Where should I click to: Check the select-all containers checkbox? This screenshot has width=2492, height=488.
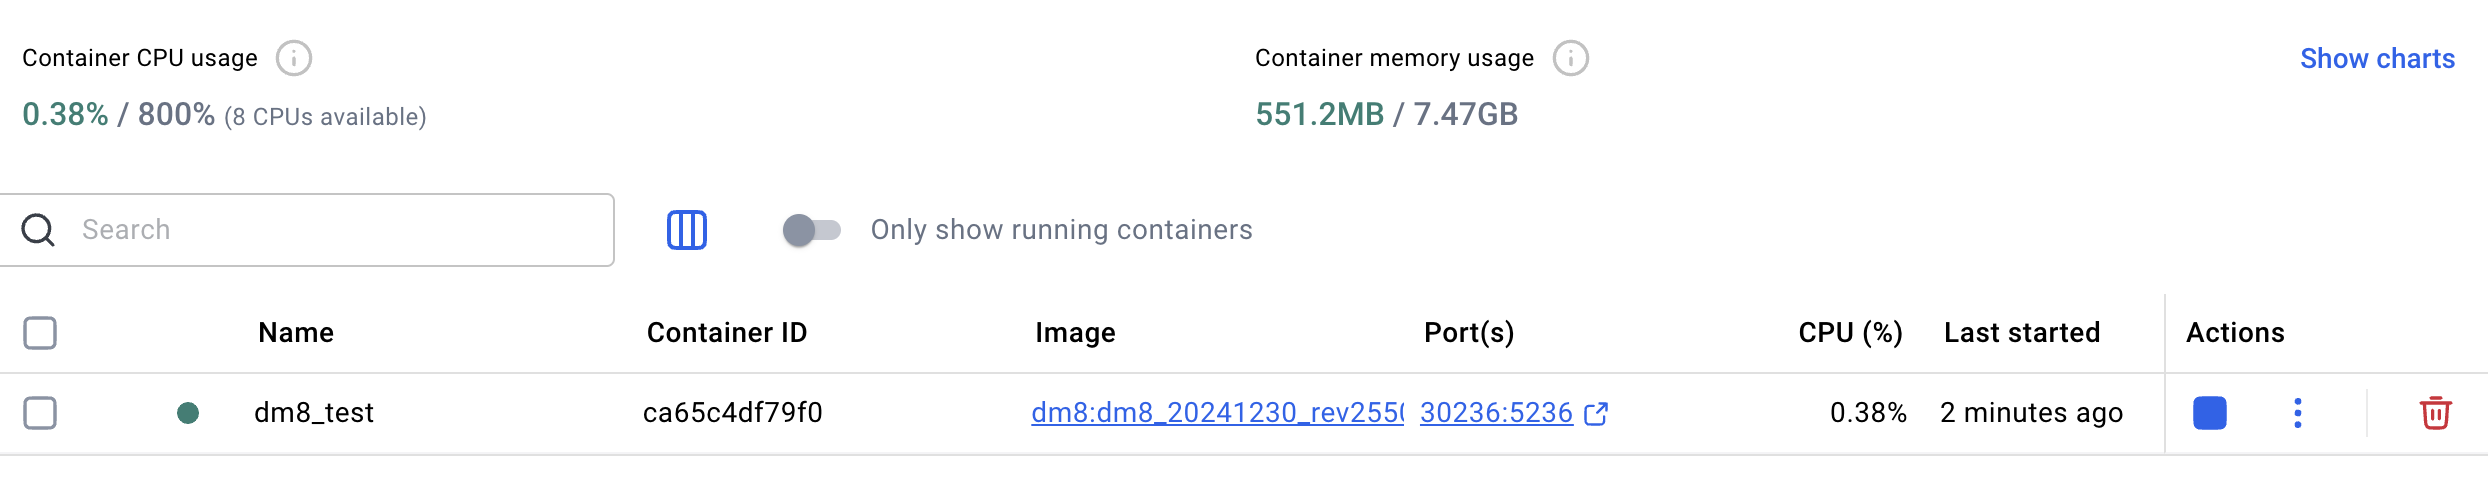tap(40, 333)
